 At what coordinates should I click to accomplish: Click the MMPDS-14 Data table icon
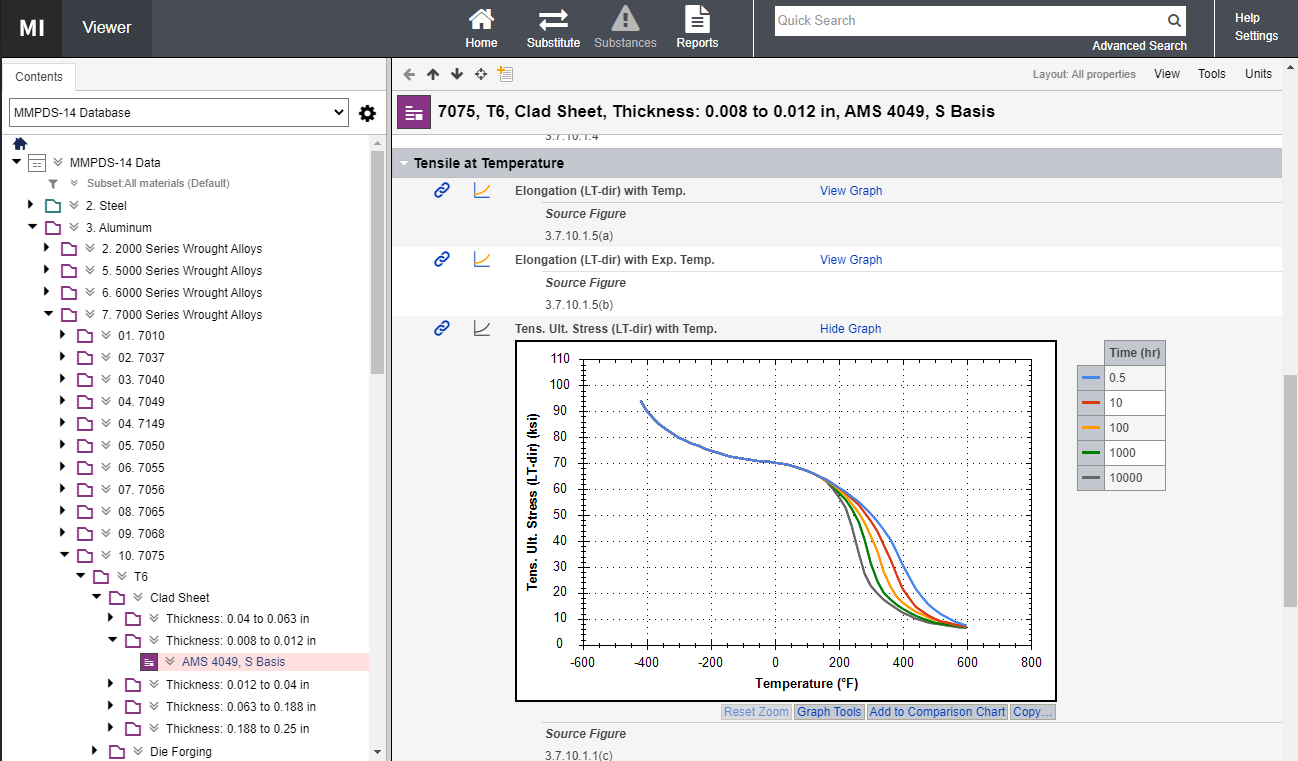click(x=37, y=162)
